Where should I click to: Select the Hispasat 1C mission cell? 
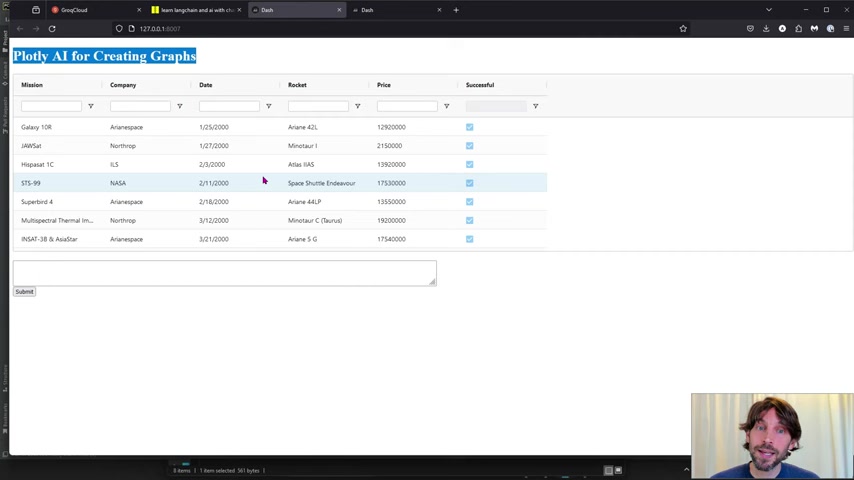pyautogui.click(x=58, y=165)
